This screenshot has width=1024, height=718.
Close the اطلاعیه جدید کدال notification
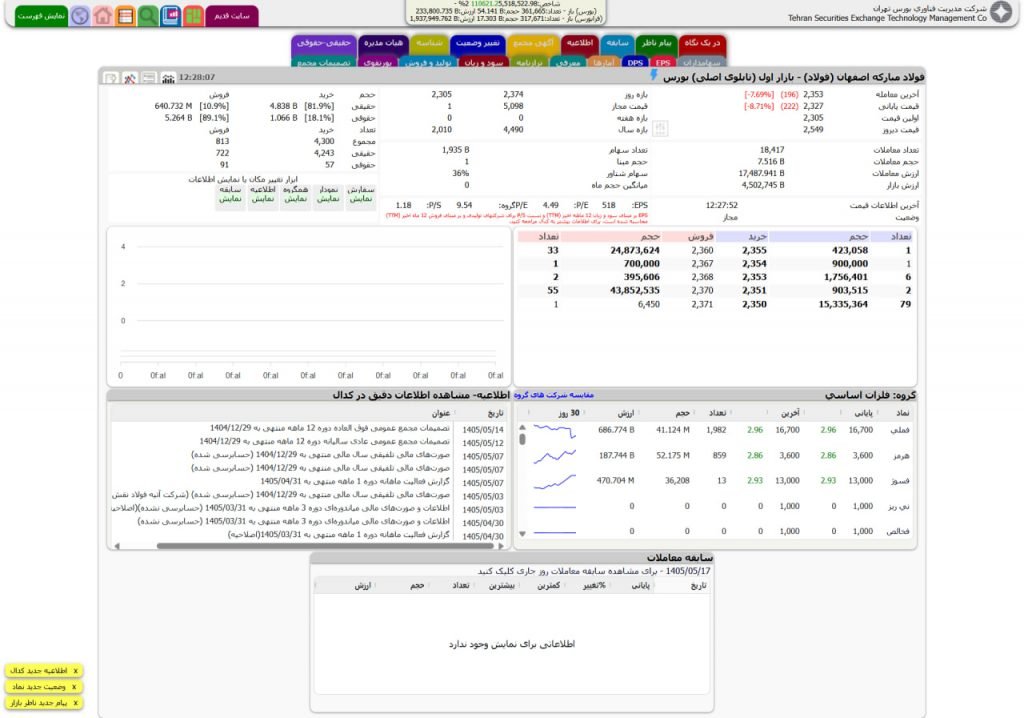point(76,671)
